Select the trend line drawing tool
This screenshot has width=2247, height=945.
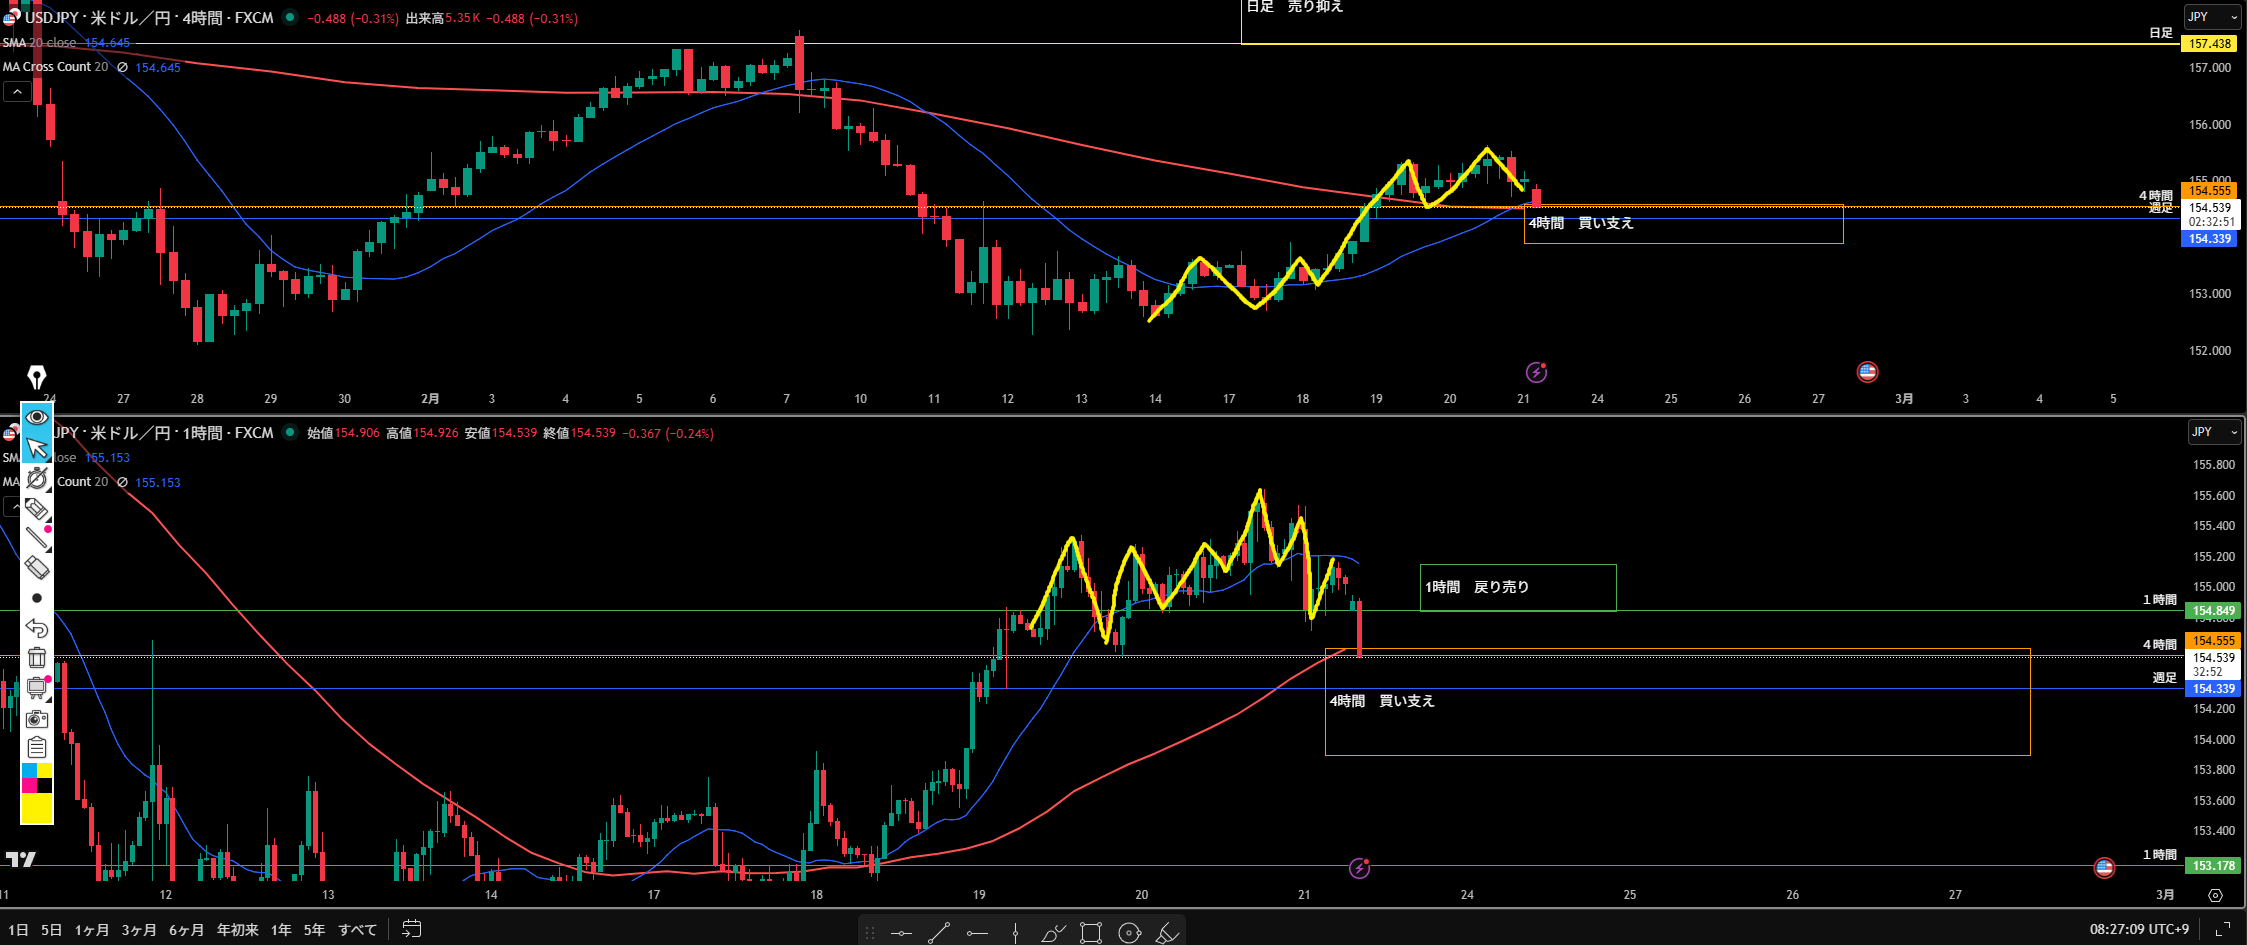tap(938, 933)
